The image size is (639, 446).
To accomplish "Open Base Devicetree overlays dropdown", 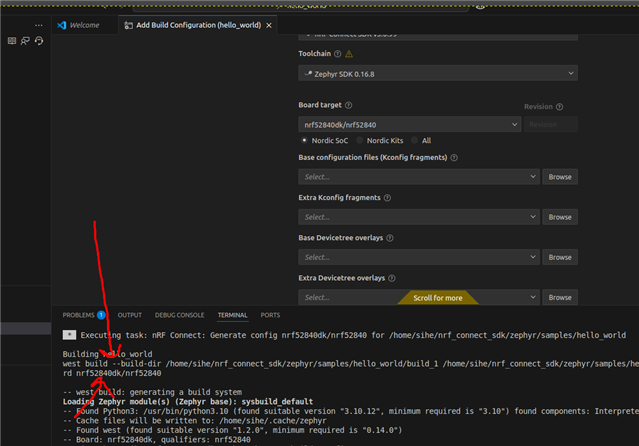I will point(419,257).
